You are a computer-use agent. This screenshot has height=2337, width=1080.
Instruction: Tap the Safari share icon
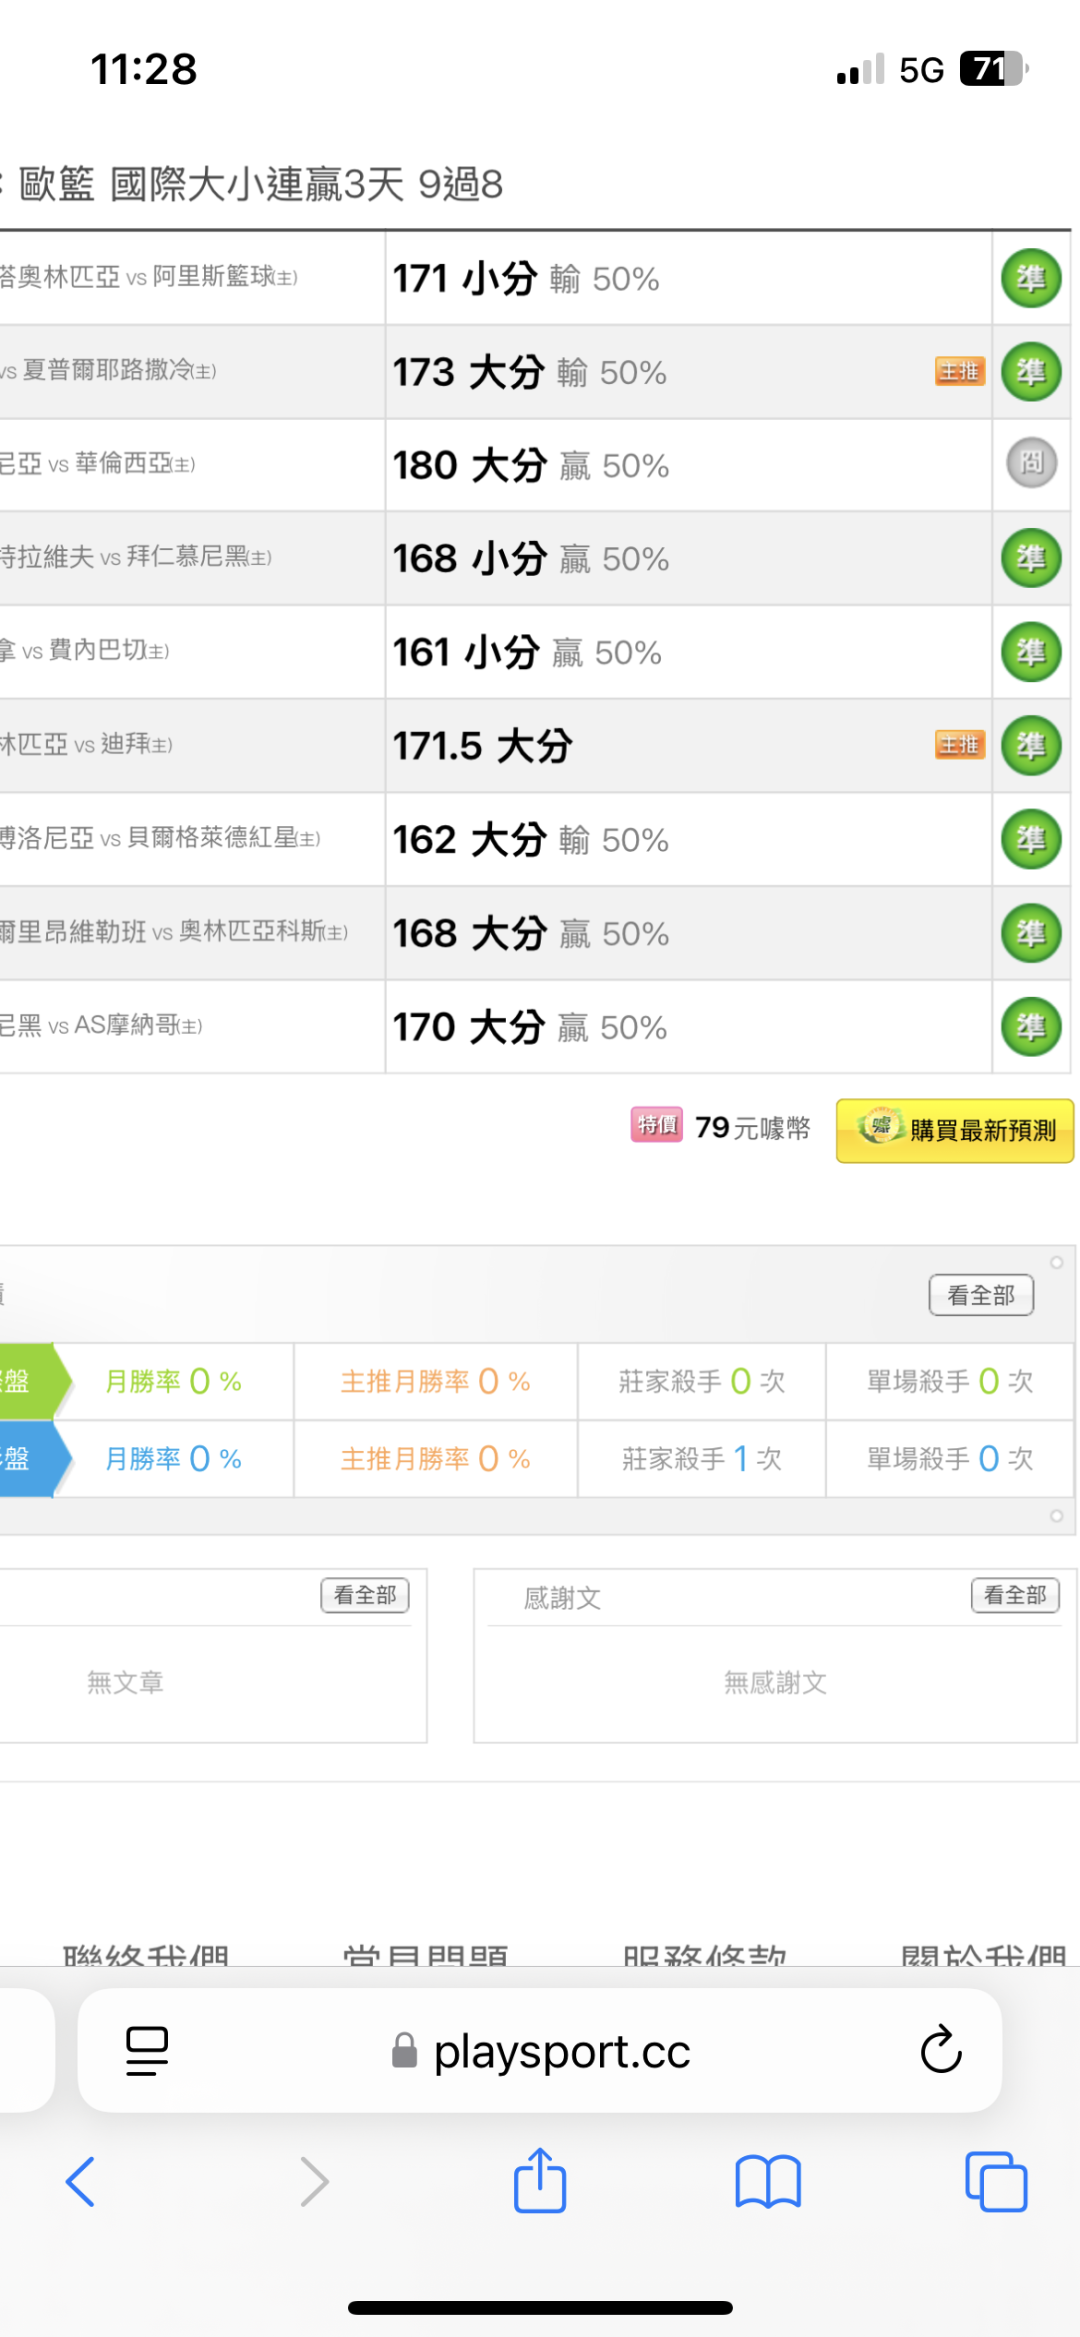pyautogui.click(x=540, y=2181)
